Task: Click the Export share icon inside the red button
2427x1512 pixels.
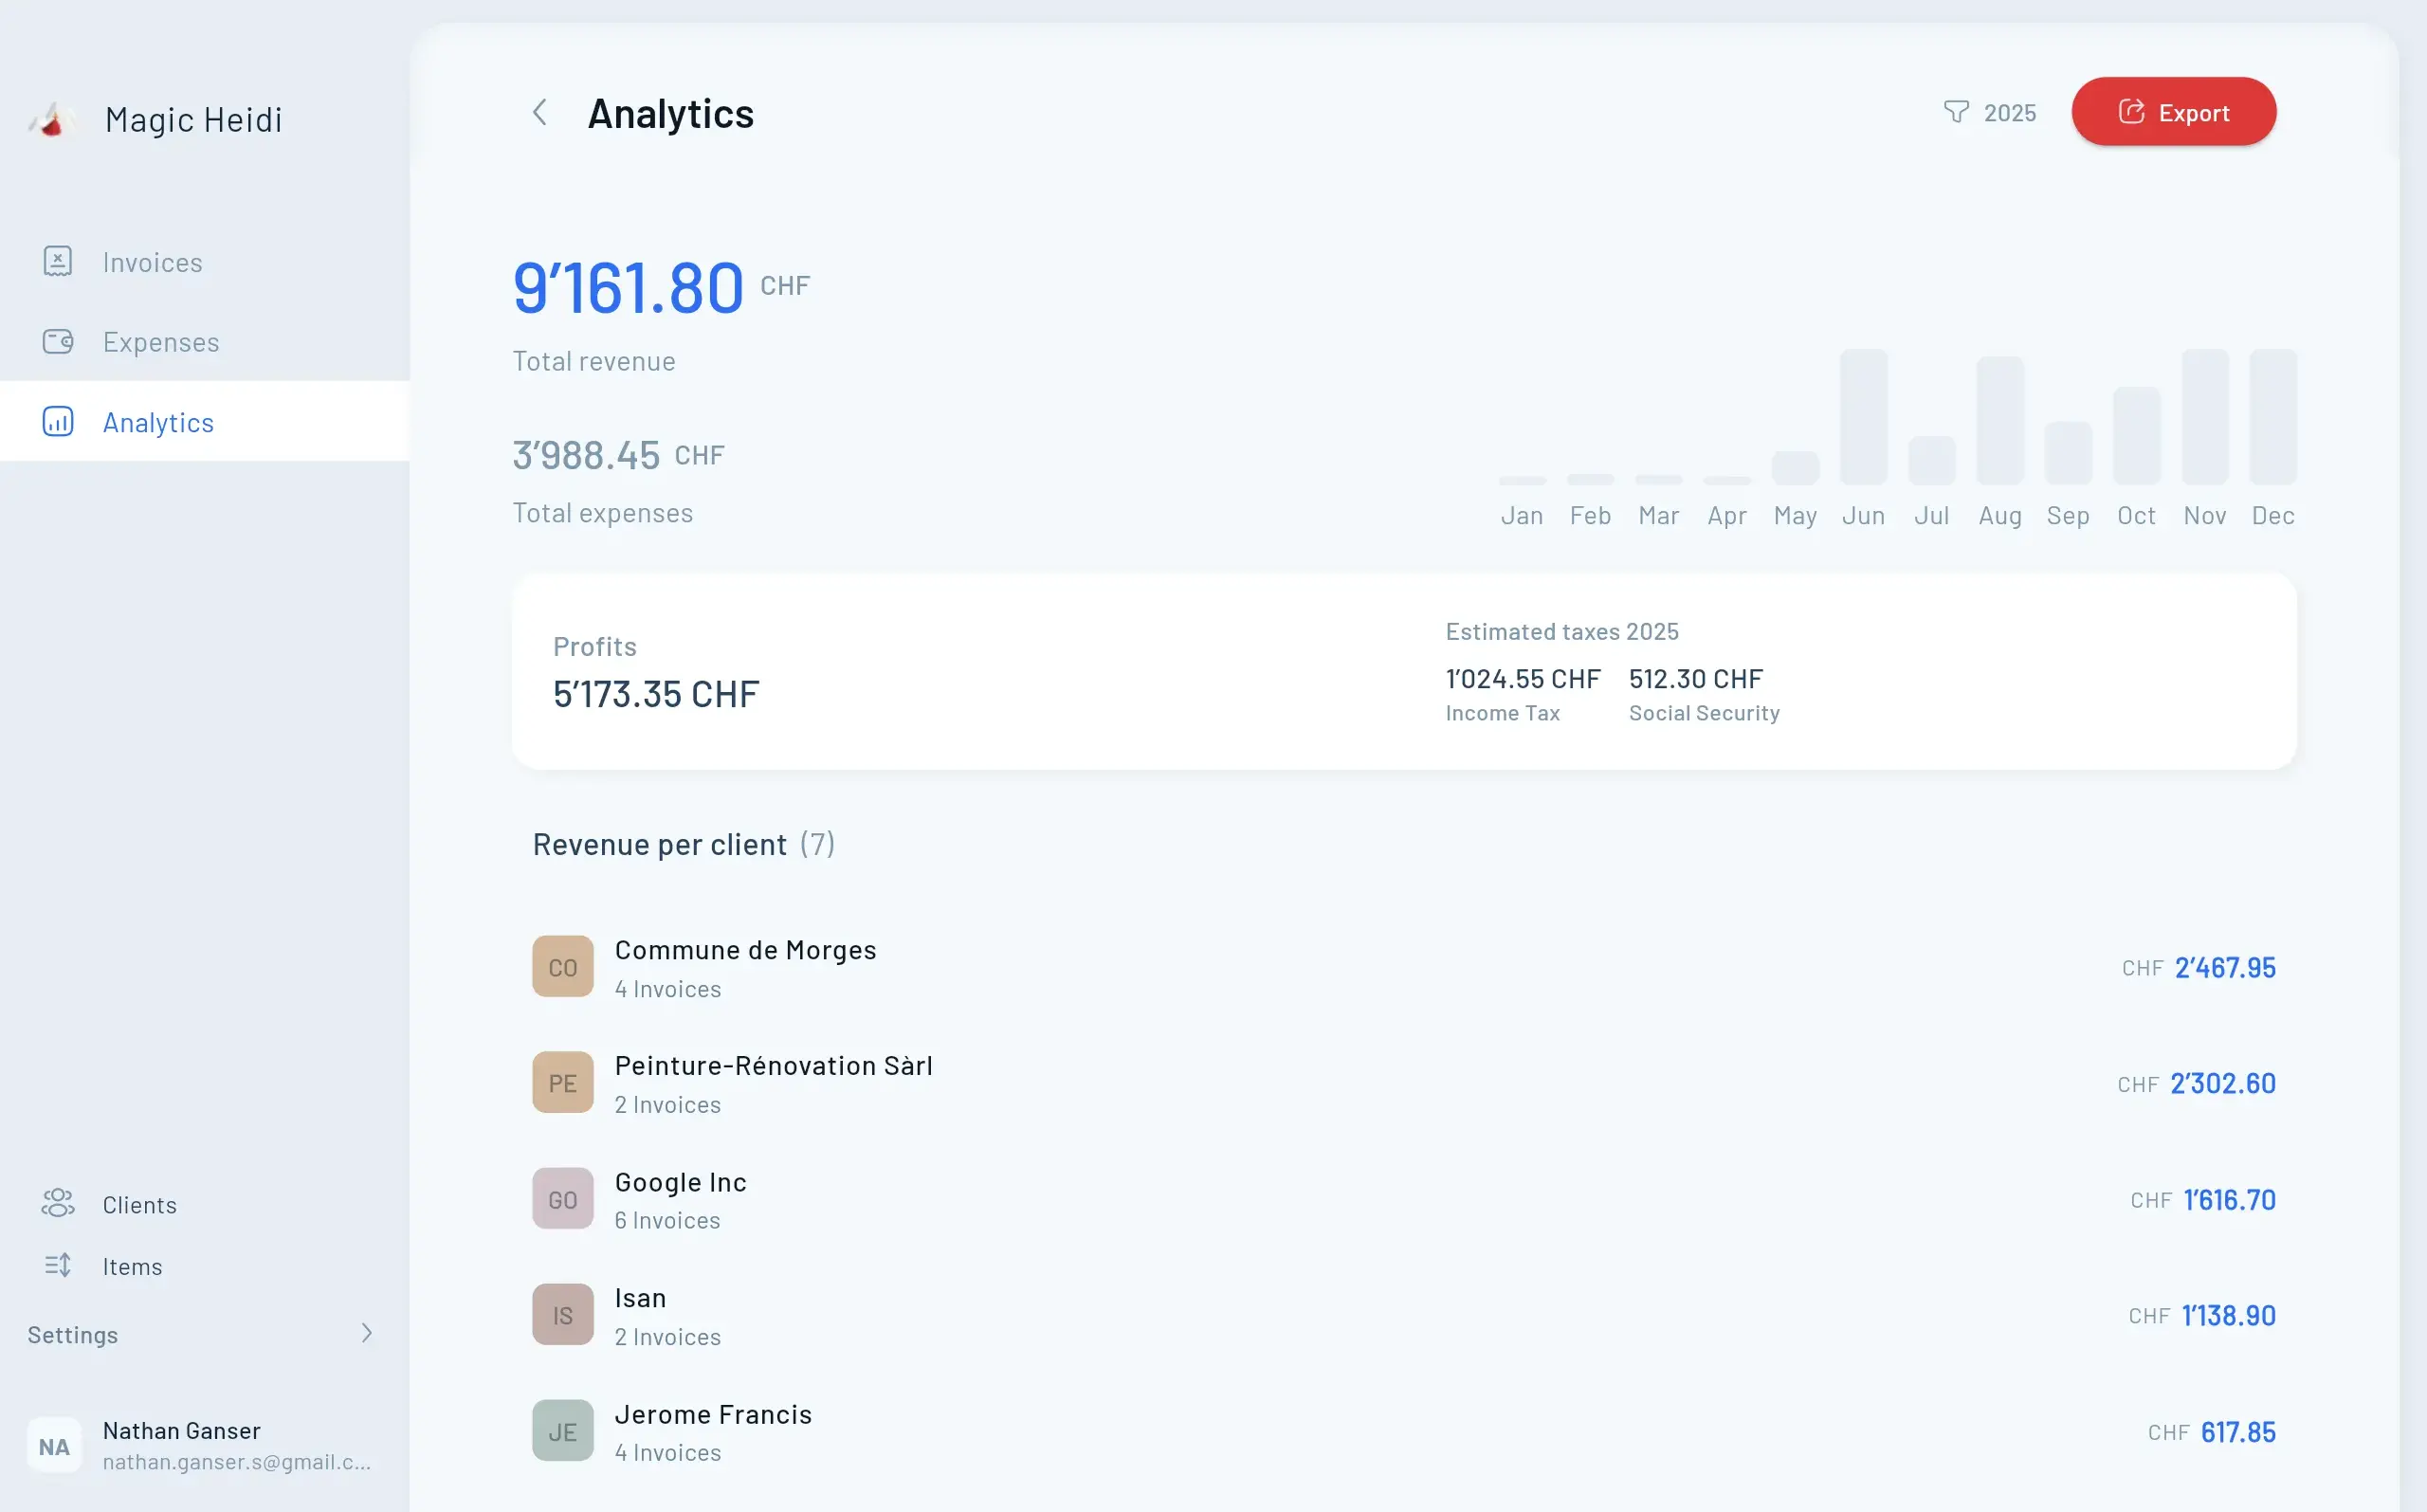Action: (x=2130, y=111)
